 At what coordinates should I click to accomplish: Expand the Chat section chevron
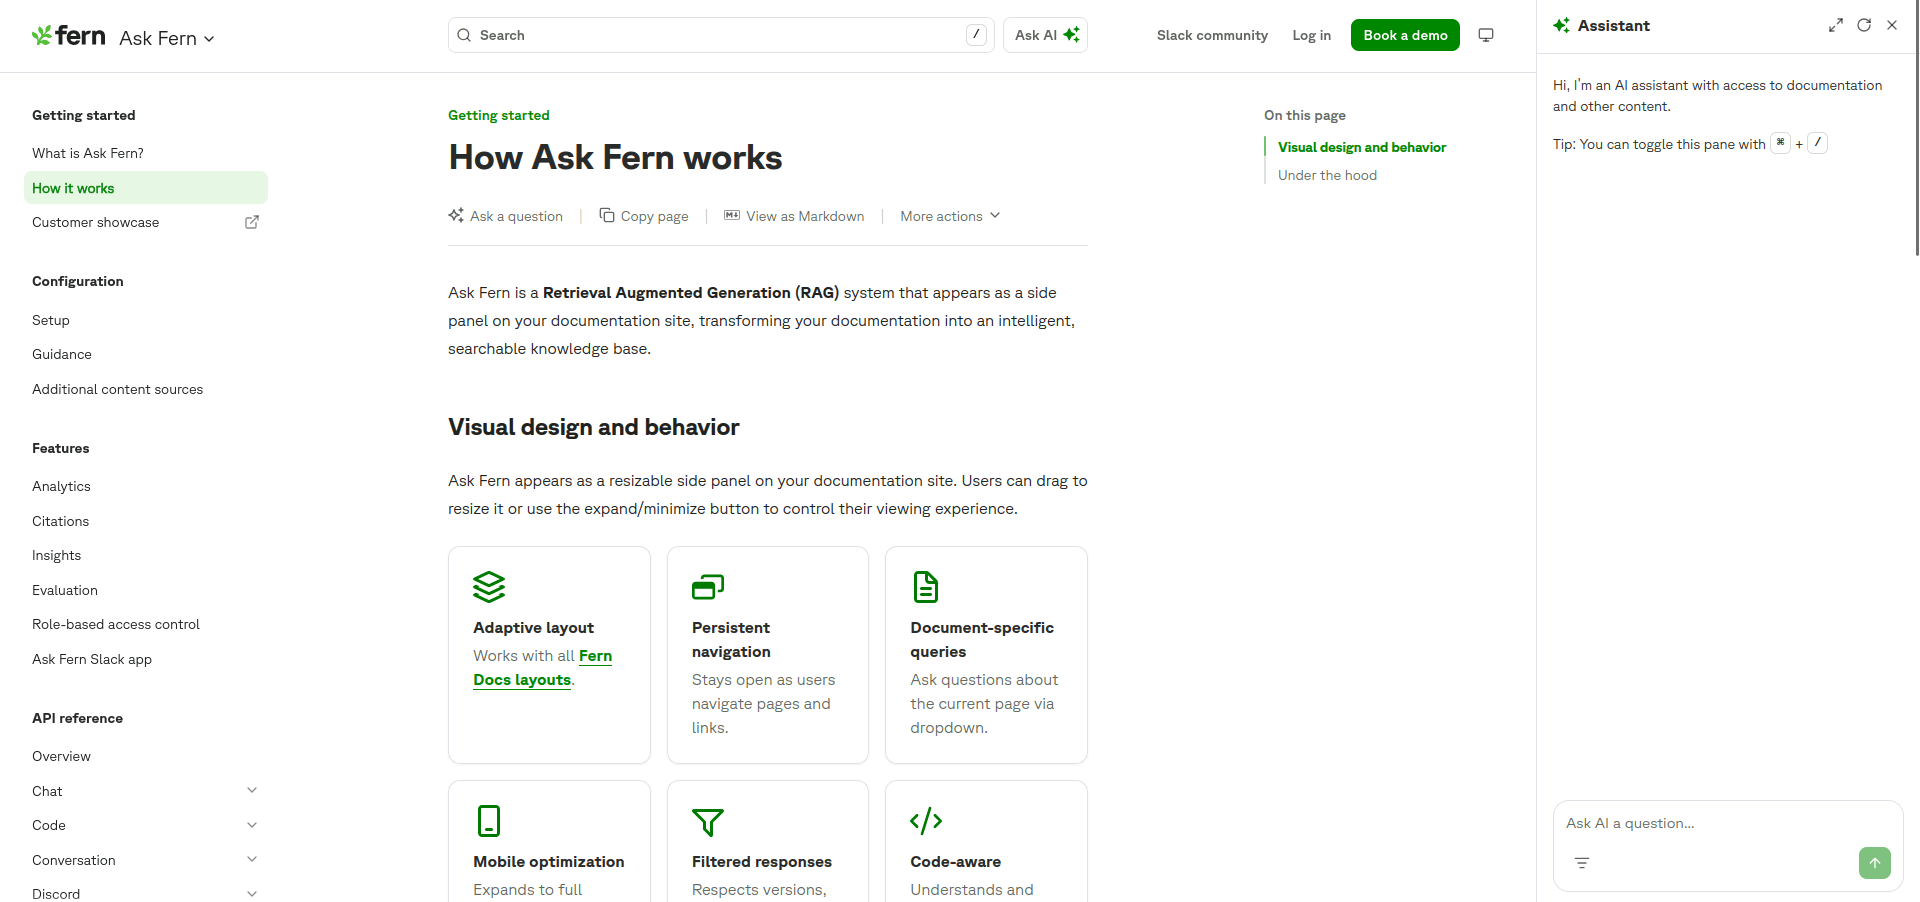[252, 790]
